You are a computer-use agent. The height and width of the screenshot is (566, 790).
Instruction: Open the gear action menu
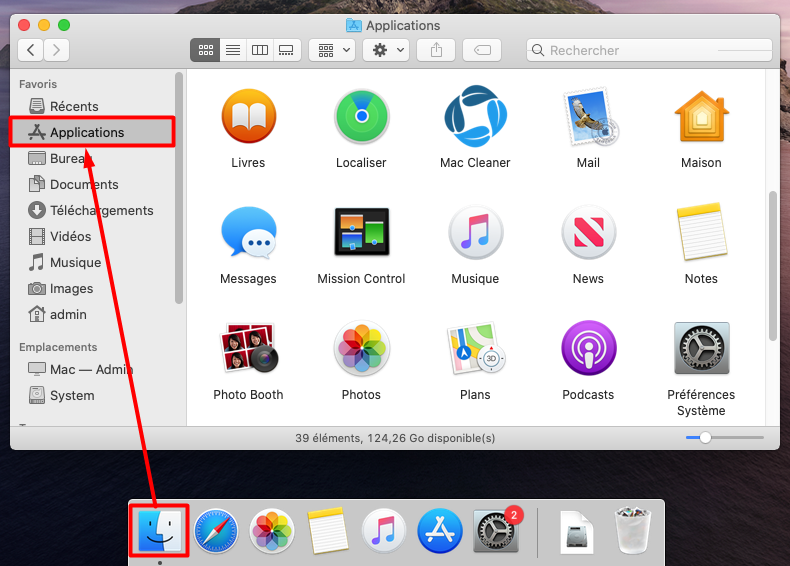tap(386, 50)
